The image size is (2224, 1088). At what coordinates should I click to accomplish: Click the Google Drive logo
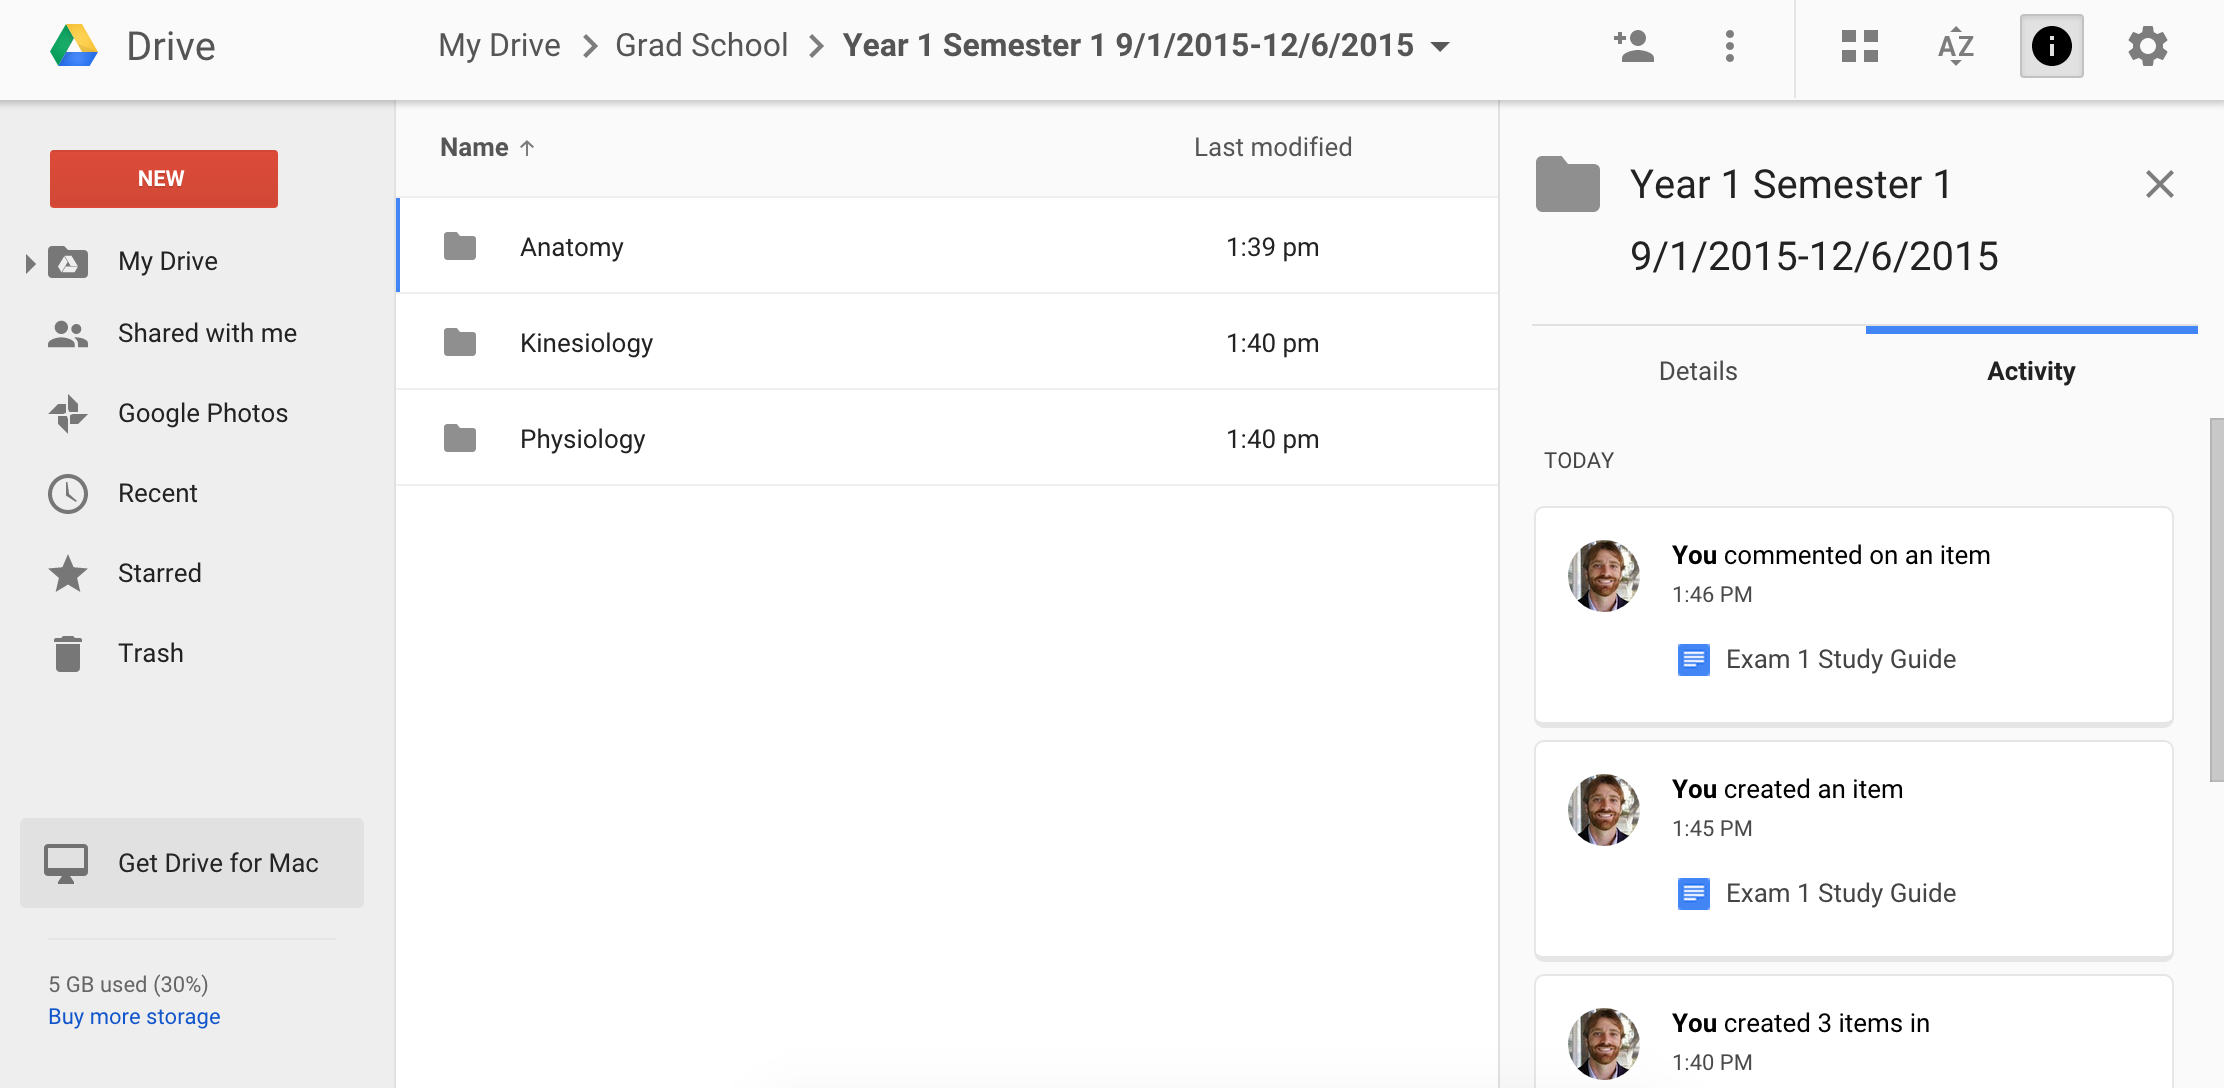point(75,46)
